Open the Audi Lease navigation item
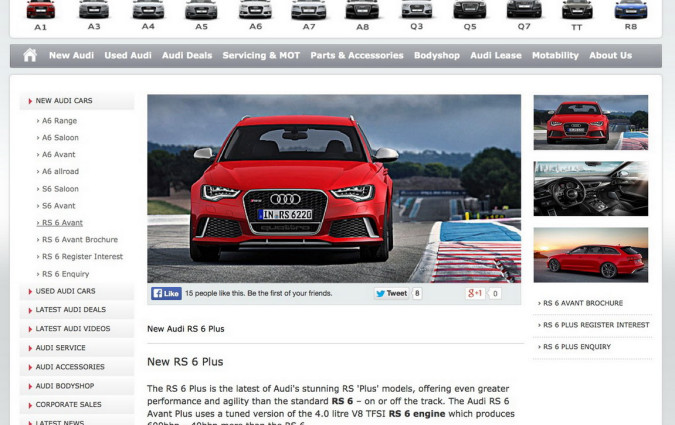The width and height of the screenshot is (675, 425). click(496, 56)
